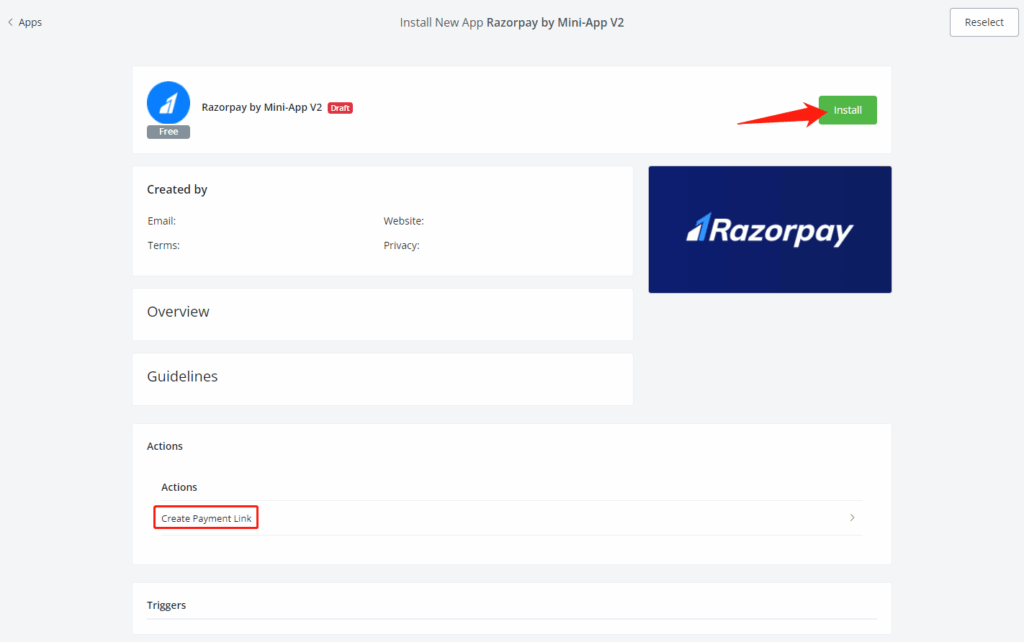This screenshot has height=642, width=1024.
Task: Expand the Overview section
Action: [x=178, y=312]
